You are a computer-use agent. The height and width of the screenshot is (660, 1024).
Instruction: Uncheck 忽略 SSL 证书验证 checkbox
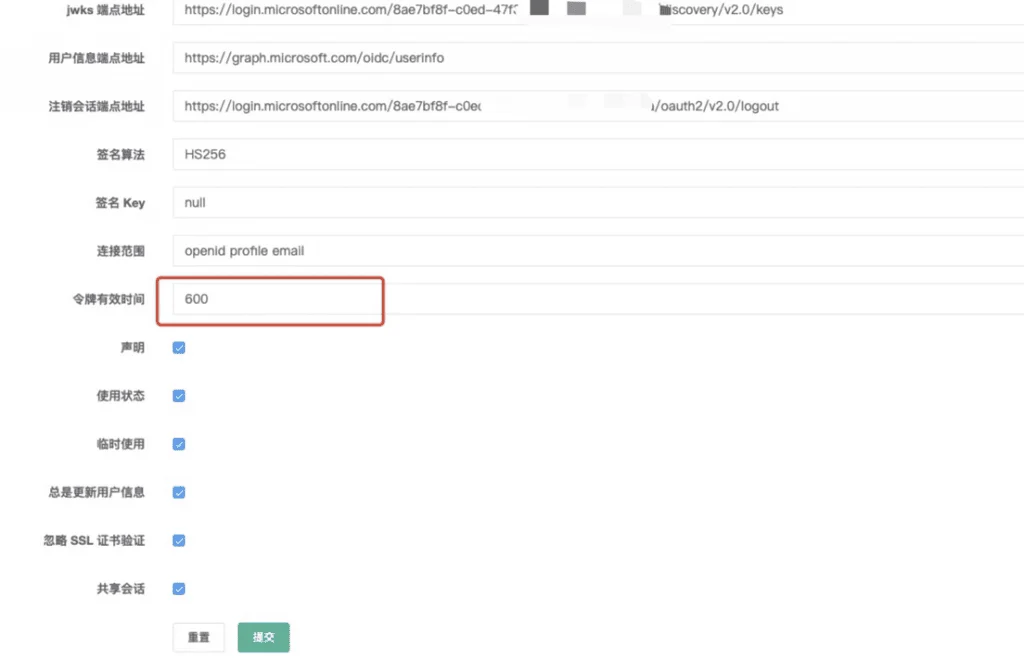pos(179,541)
